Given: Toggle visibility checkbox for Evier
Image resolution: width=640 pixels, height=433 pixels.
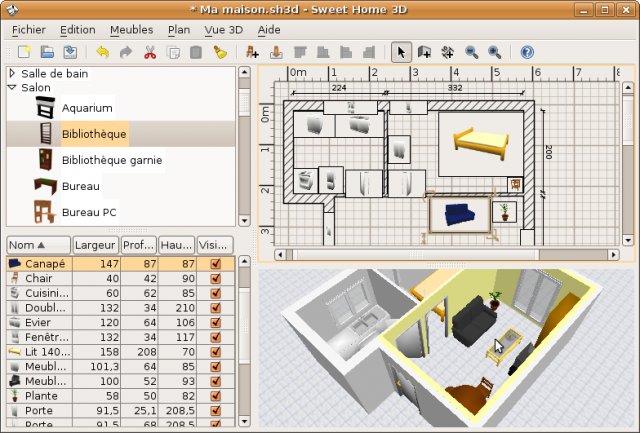Looking at the screenshot, I should coord(216,322).
